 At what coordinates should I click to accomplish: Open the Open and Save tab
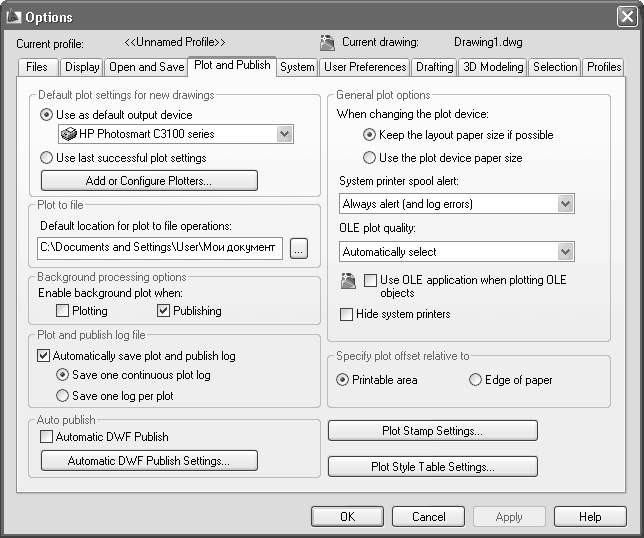(x=146, y=67)
